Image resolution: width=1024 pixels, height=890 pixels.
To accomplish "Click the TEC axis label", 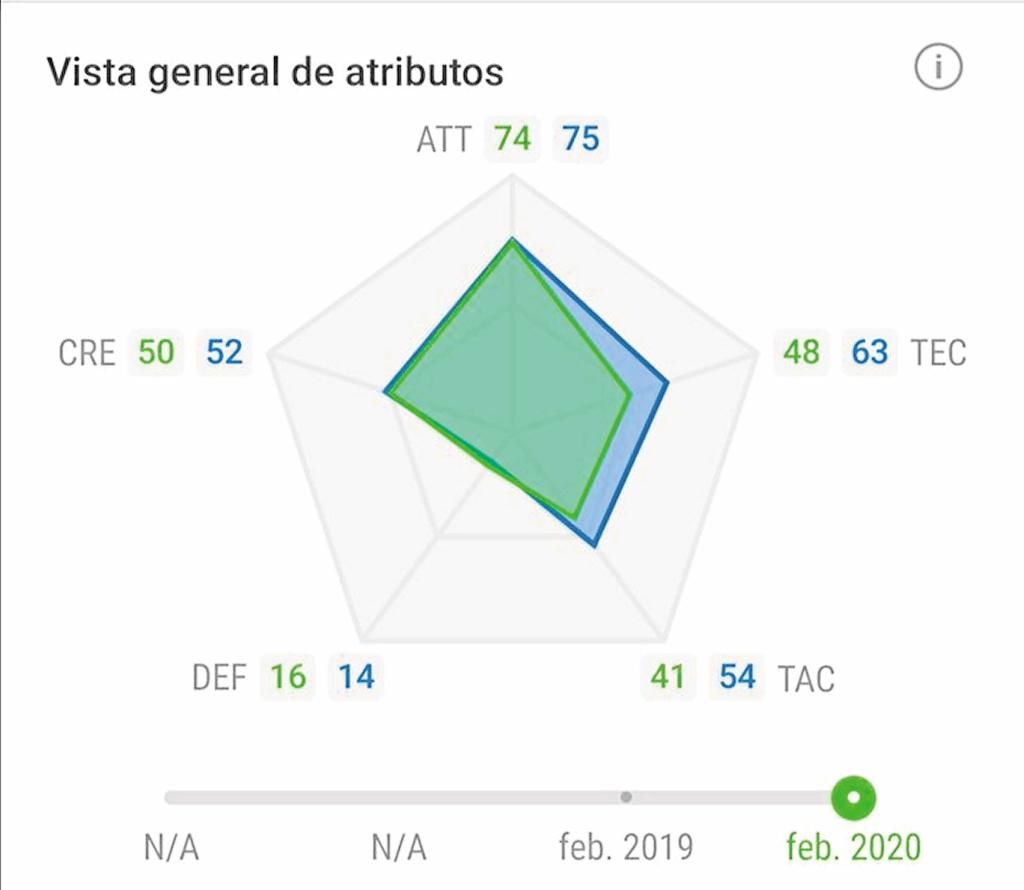I will pyautogui.click(x=939, y=353).
